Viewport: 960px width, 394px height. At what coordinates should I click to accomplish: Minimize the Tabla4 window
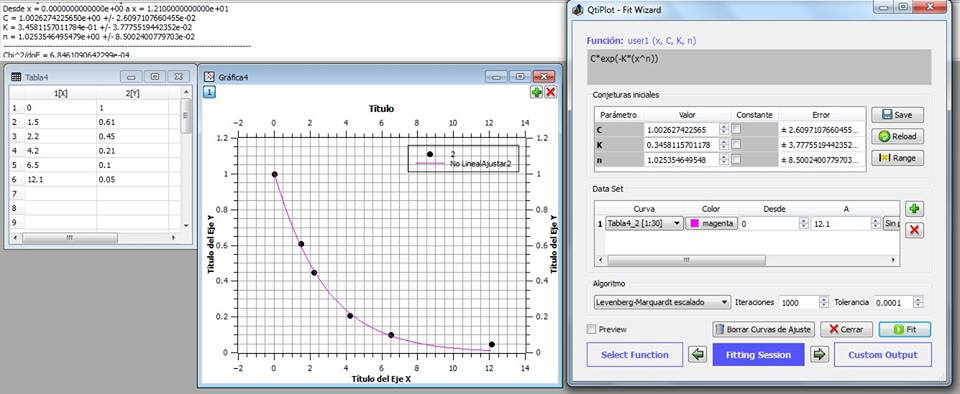point(131,76)
